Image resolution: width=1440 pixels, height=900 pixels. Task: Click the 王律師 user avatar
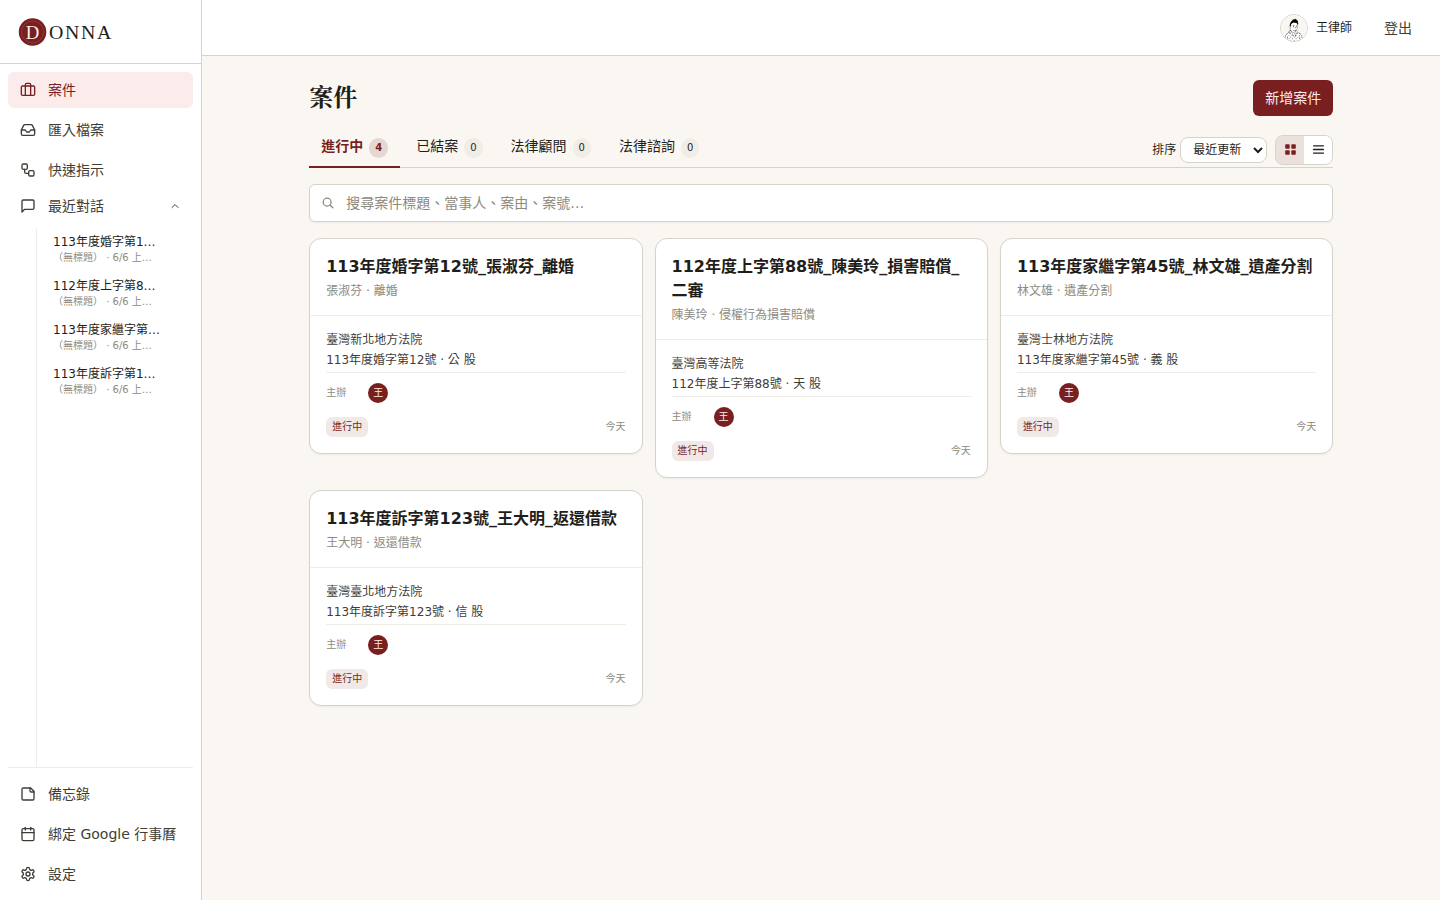click(1293, 28)
